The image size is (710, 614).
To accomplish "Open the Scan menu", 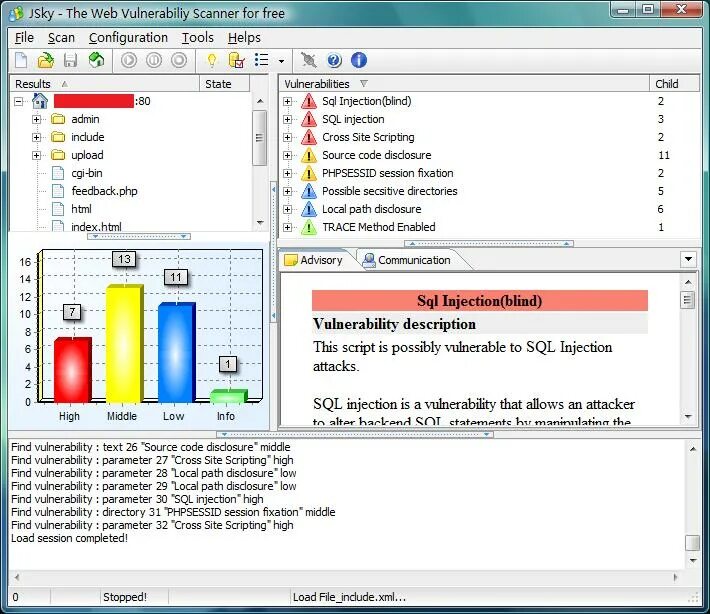I will pos(61,38).
